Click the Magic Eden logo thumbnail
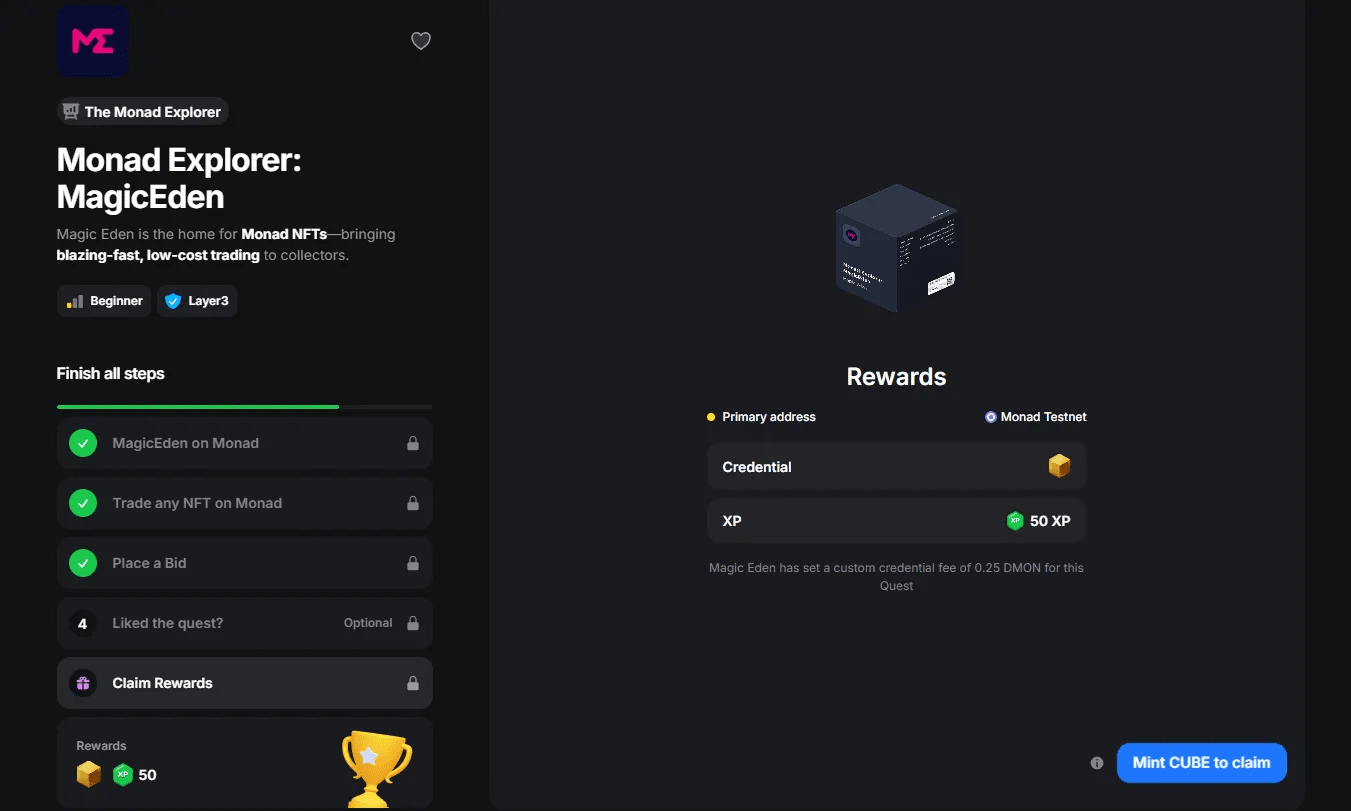The image size is (1351, 811). point(93,41)
